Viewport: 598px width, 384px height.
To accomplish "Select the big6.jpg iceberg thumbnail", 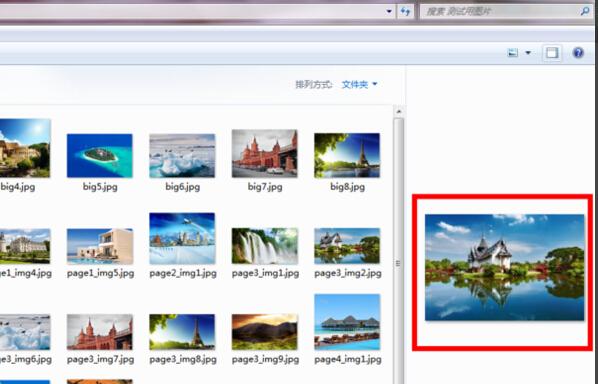I will click(182, 156).
